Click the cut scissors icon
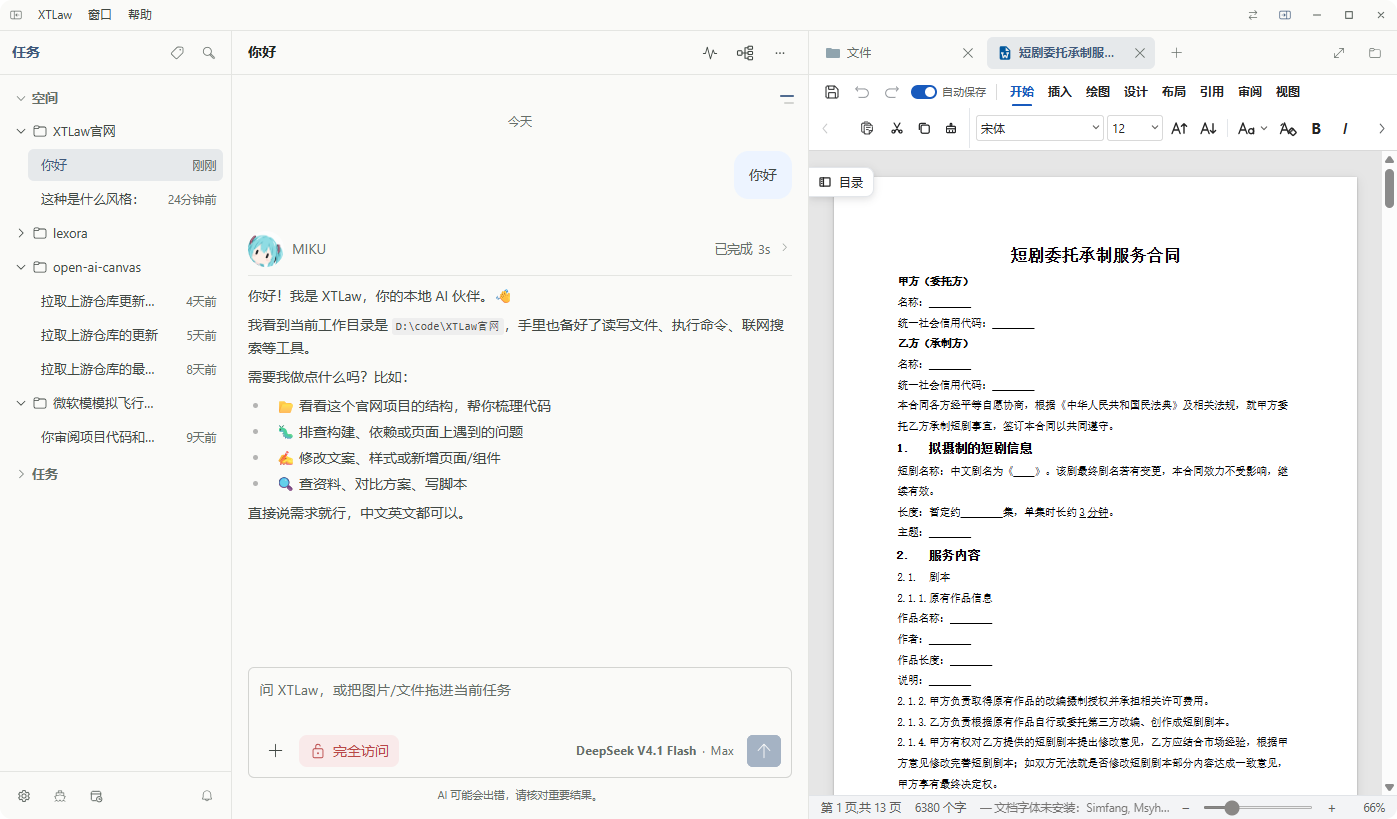Screen dimensions: 1397x819 pos(896,128)
